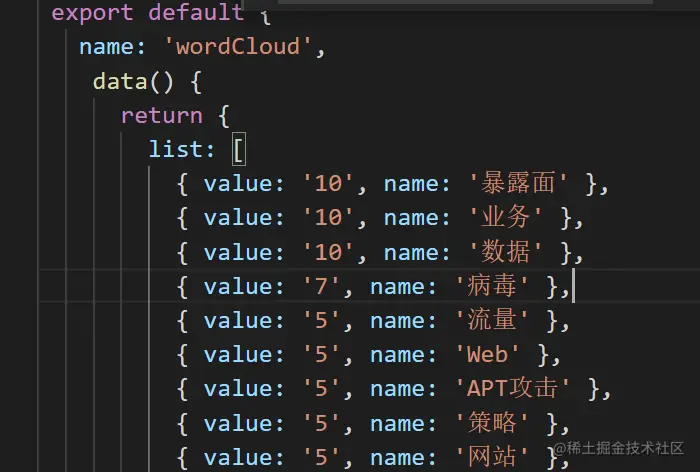Click the 'return' keyword
The height and width of the screenshot is (472, 700).
162,116
